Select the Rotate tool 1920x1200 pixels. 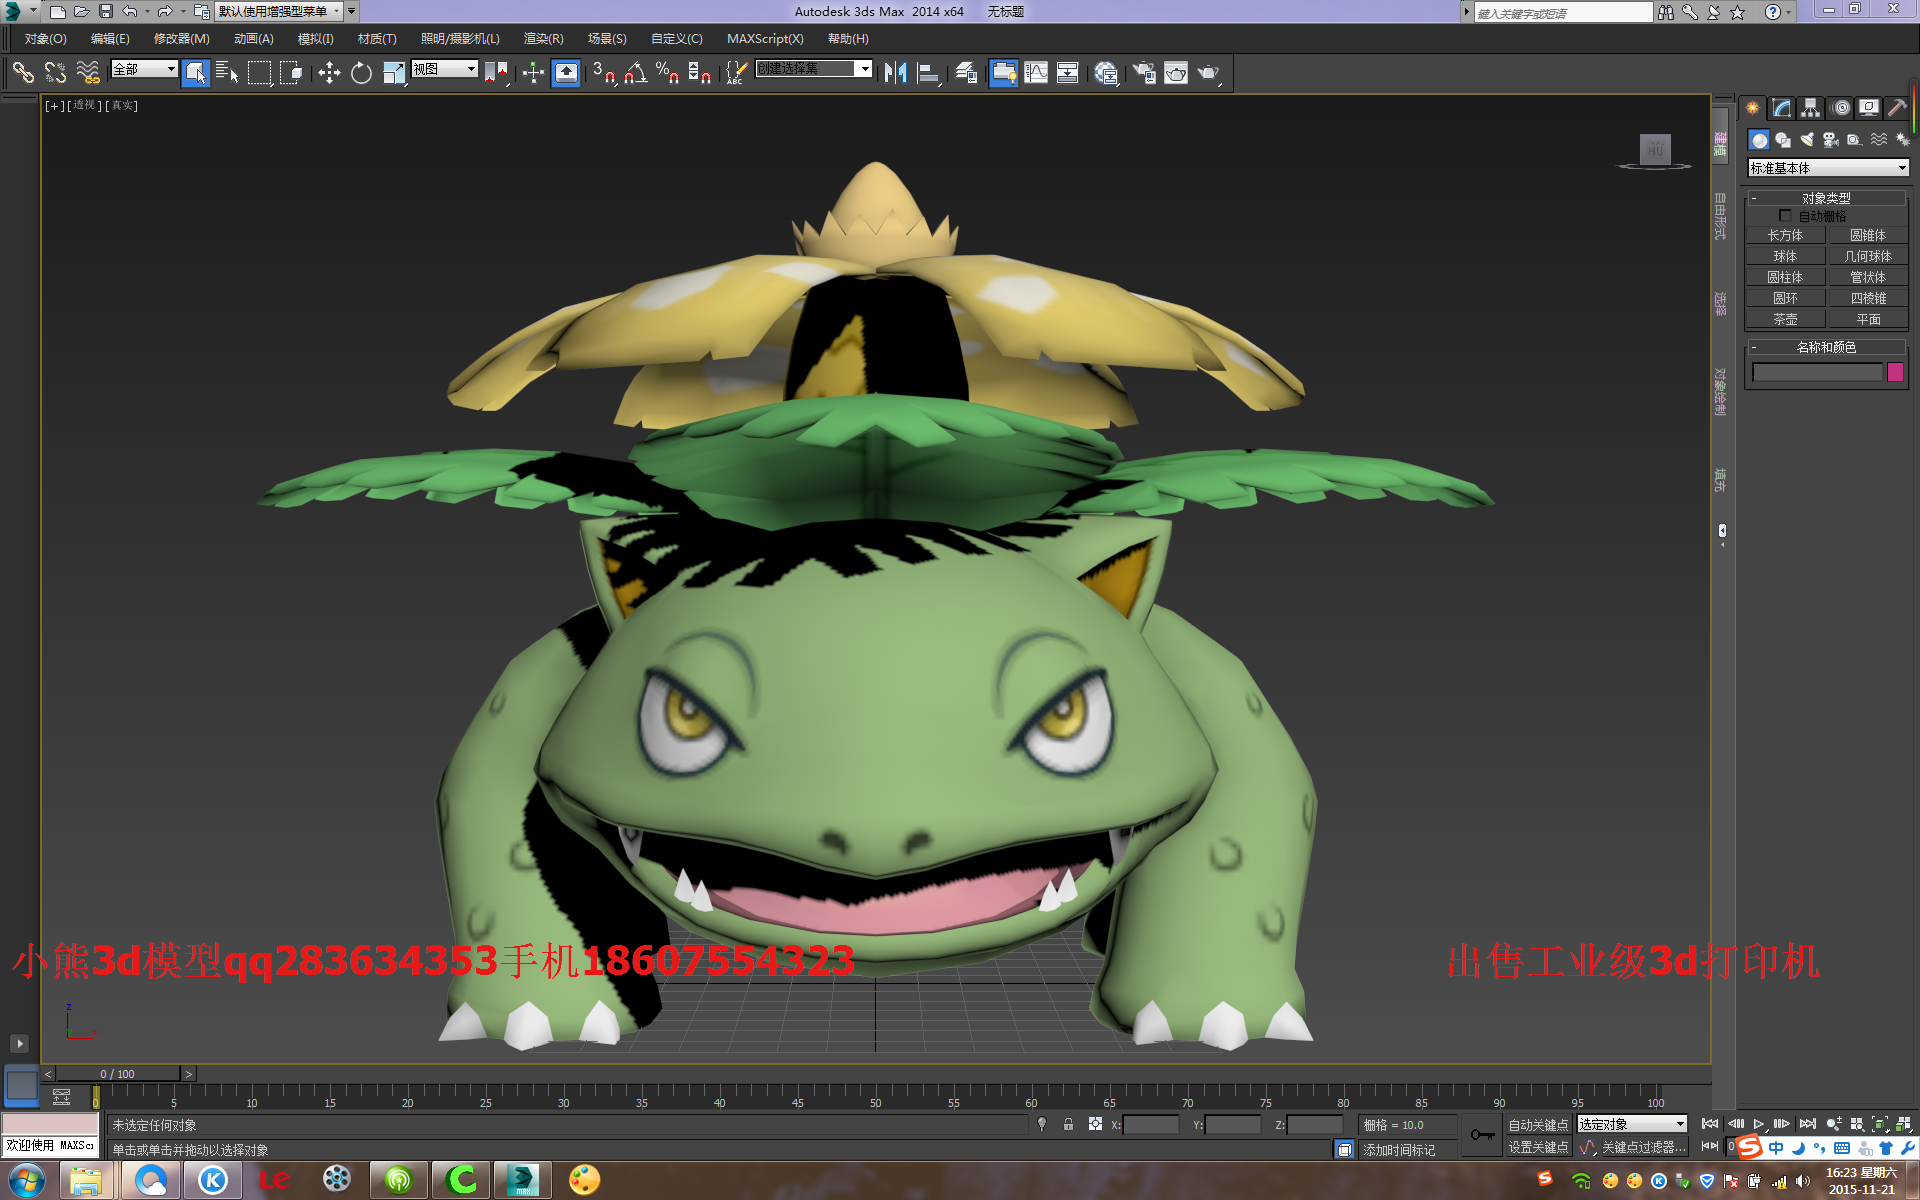click(361, 72)
